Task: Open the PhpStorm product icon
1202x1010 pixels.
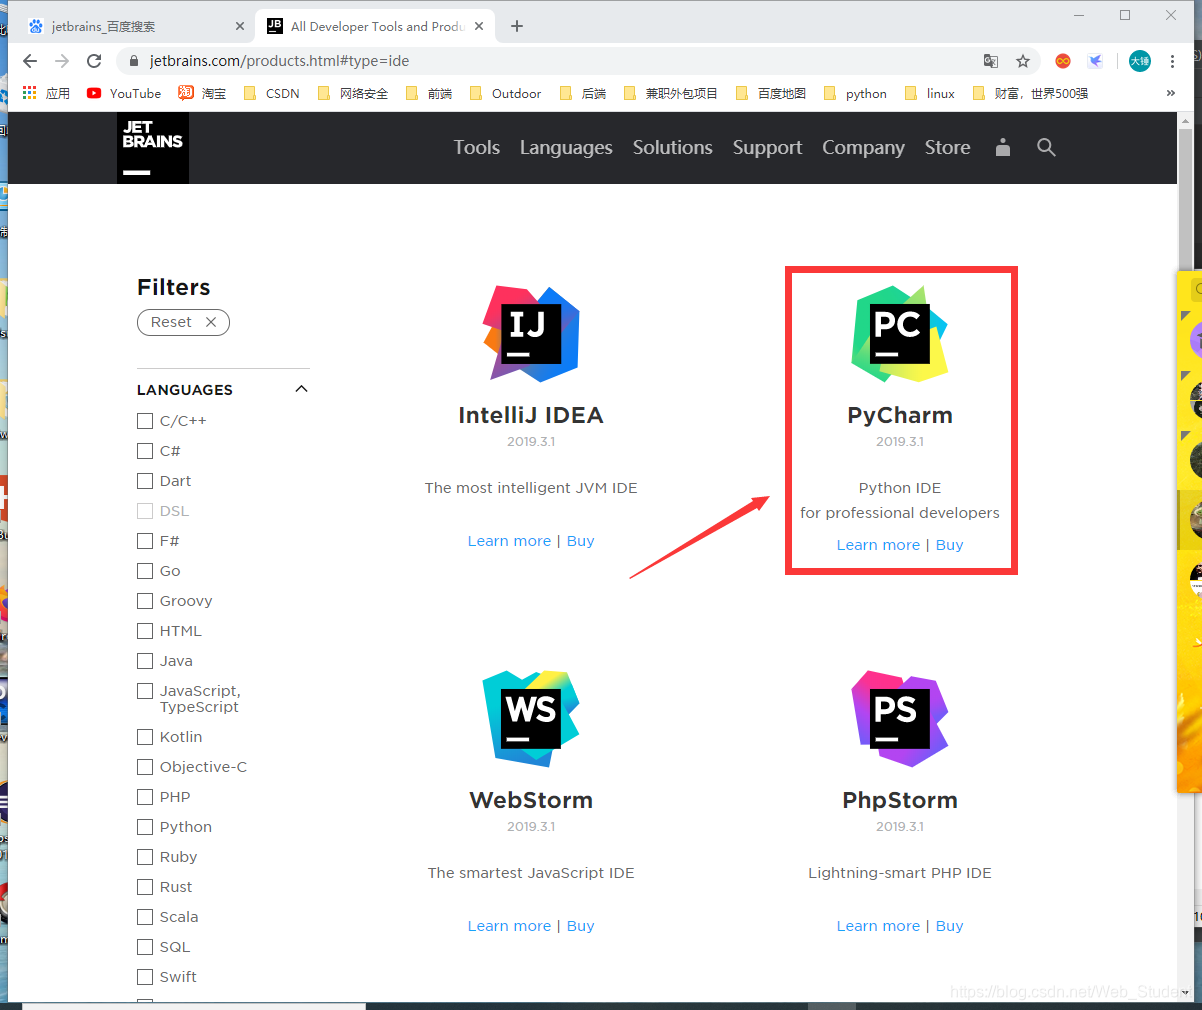Action: click(900, 719)
